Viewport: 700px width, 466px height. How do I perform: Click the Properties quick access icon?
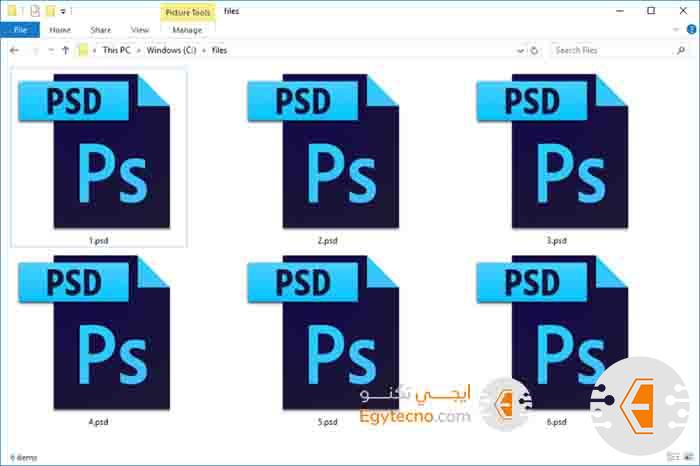click(x=35, y=11)
